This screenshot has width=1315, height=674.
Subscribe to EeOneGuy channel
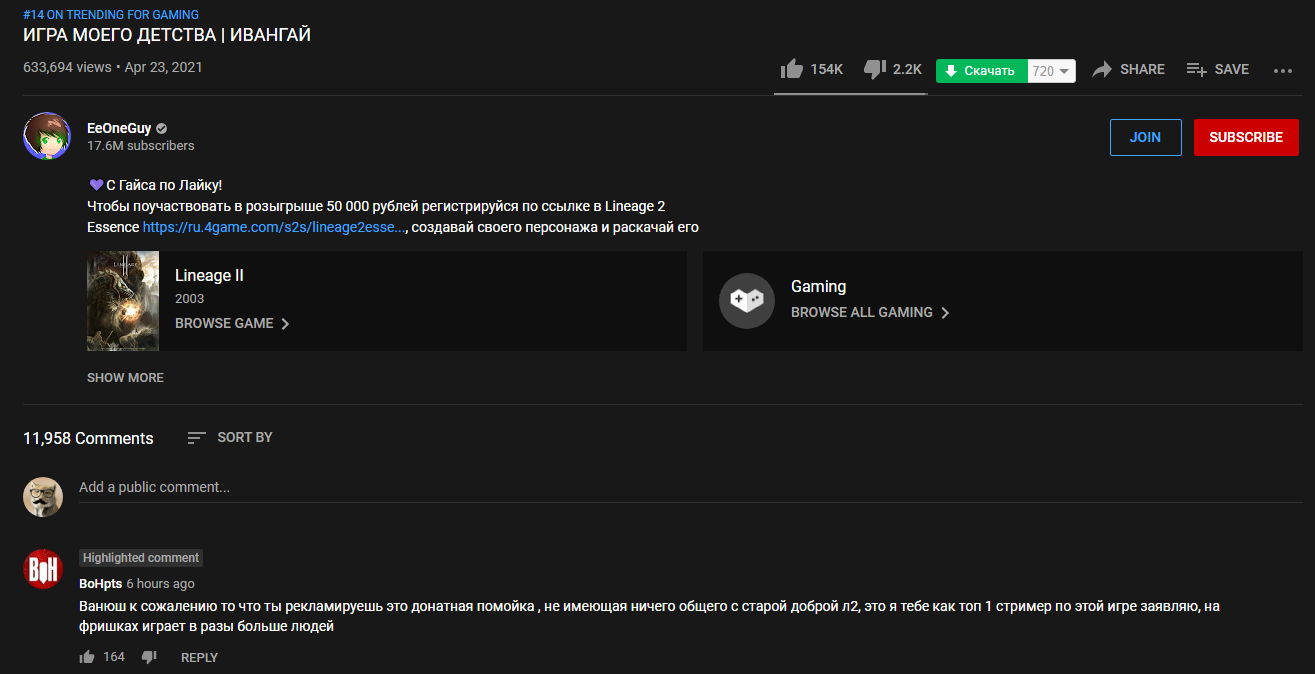pyautogui.click(x=1245, y=137)
